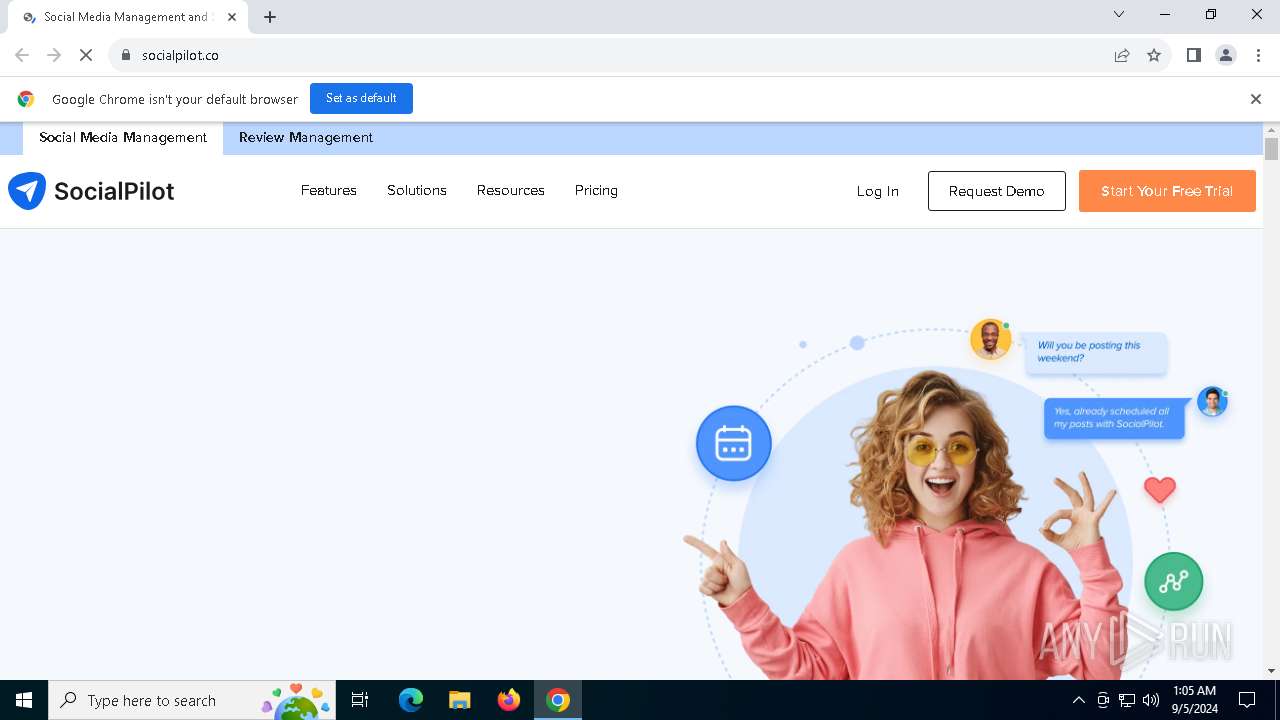Launch Microsoft Edge from taskbar
This screenshot has height=720, width=1280.
(x=411, y=700)
